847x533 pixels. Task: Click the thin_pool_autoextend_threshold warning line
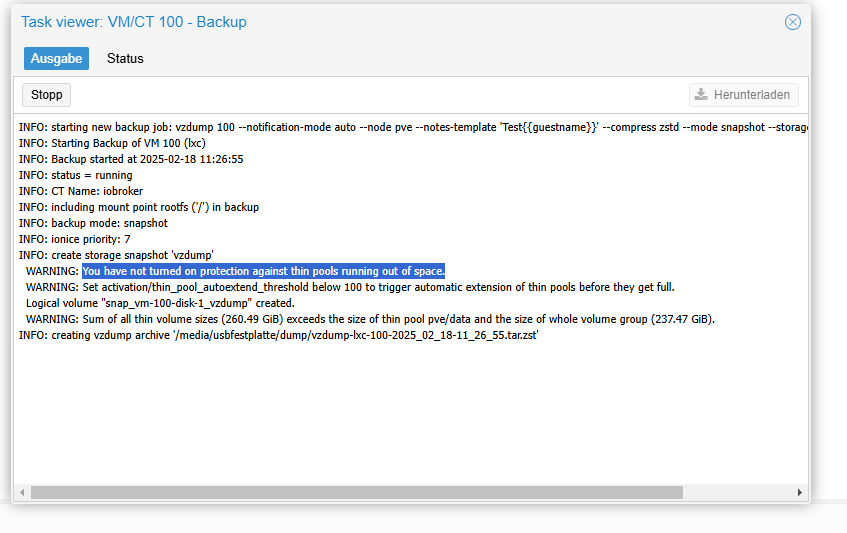point(350,287)
